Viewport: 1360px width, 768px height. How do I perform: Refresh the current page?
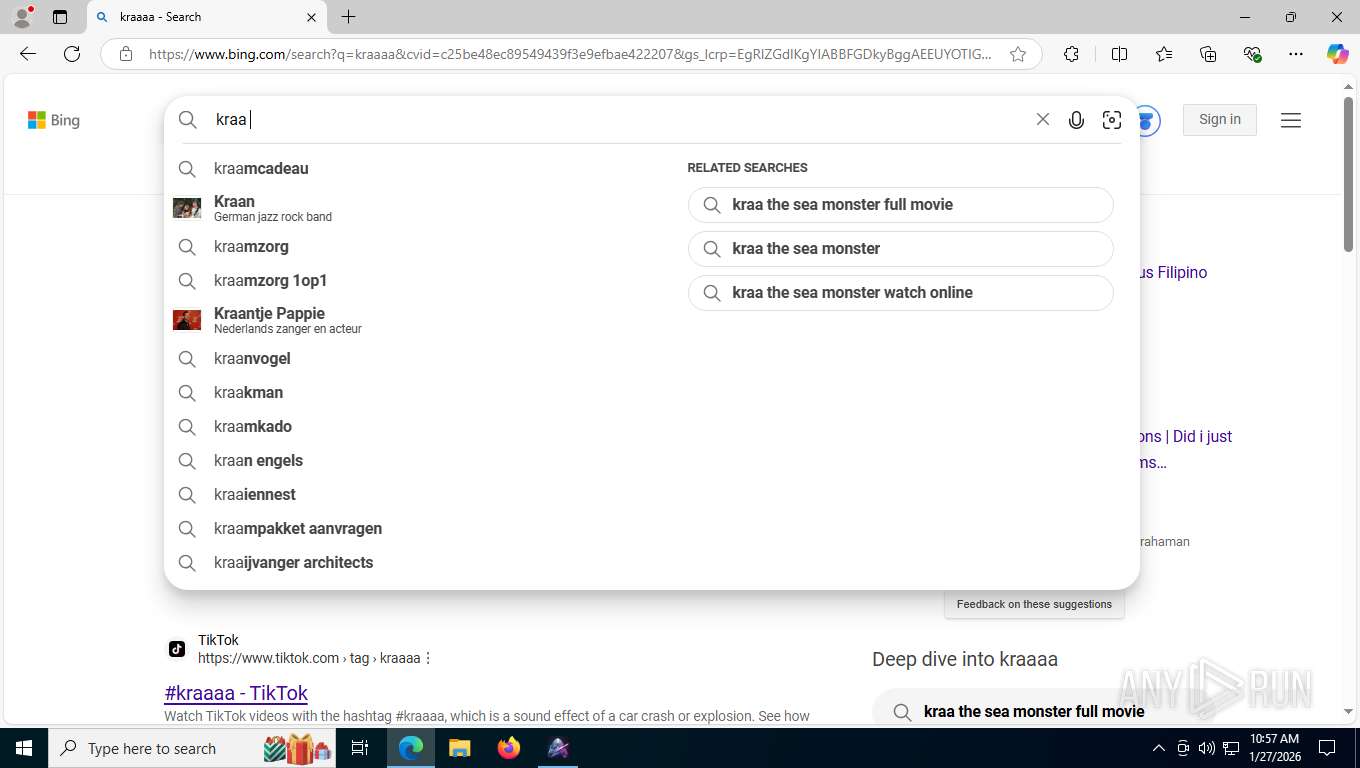(x=72, y=54)
